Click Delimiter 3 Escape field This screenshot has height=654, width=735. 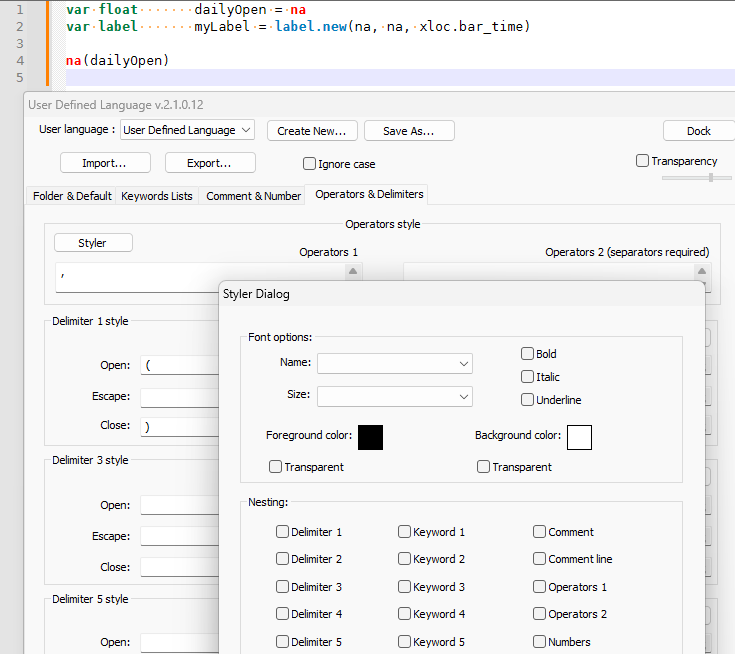(180, 536)
